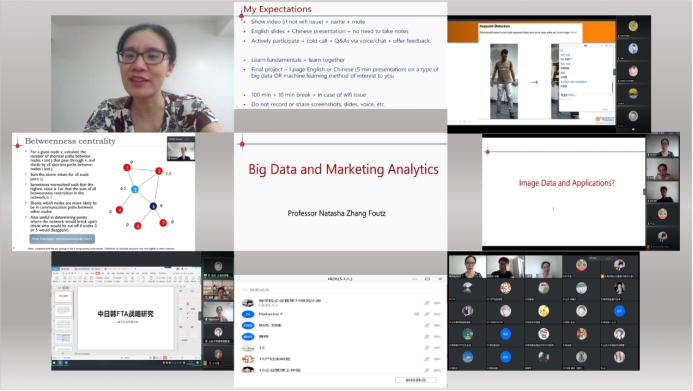The width and height of the screenshot is (693, 391).
Task: Toggle the host's microphone icon in participant list
Action: (427, 303)
